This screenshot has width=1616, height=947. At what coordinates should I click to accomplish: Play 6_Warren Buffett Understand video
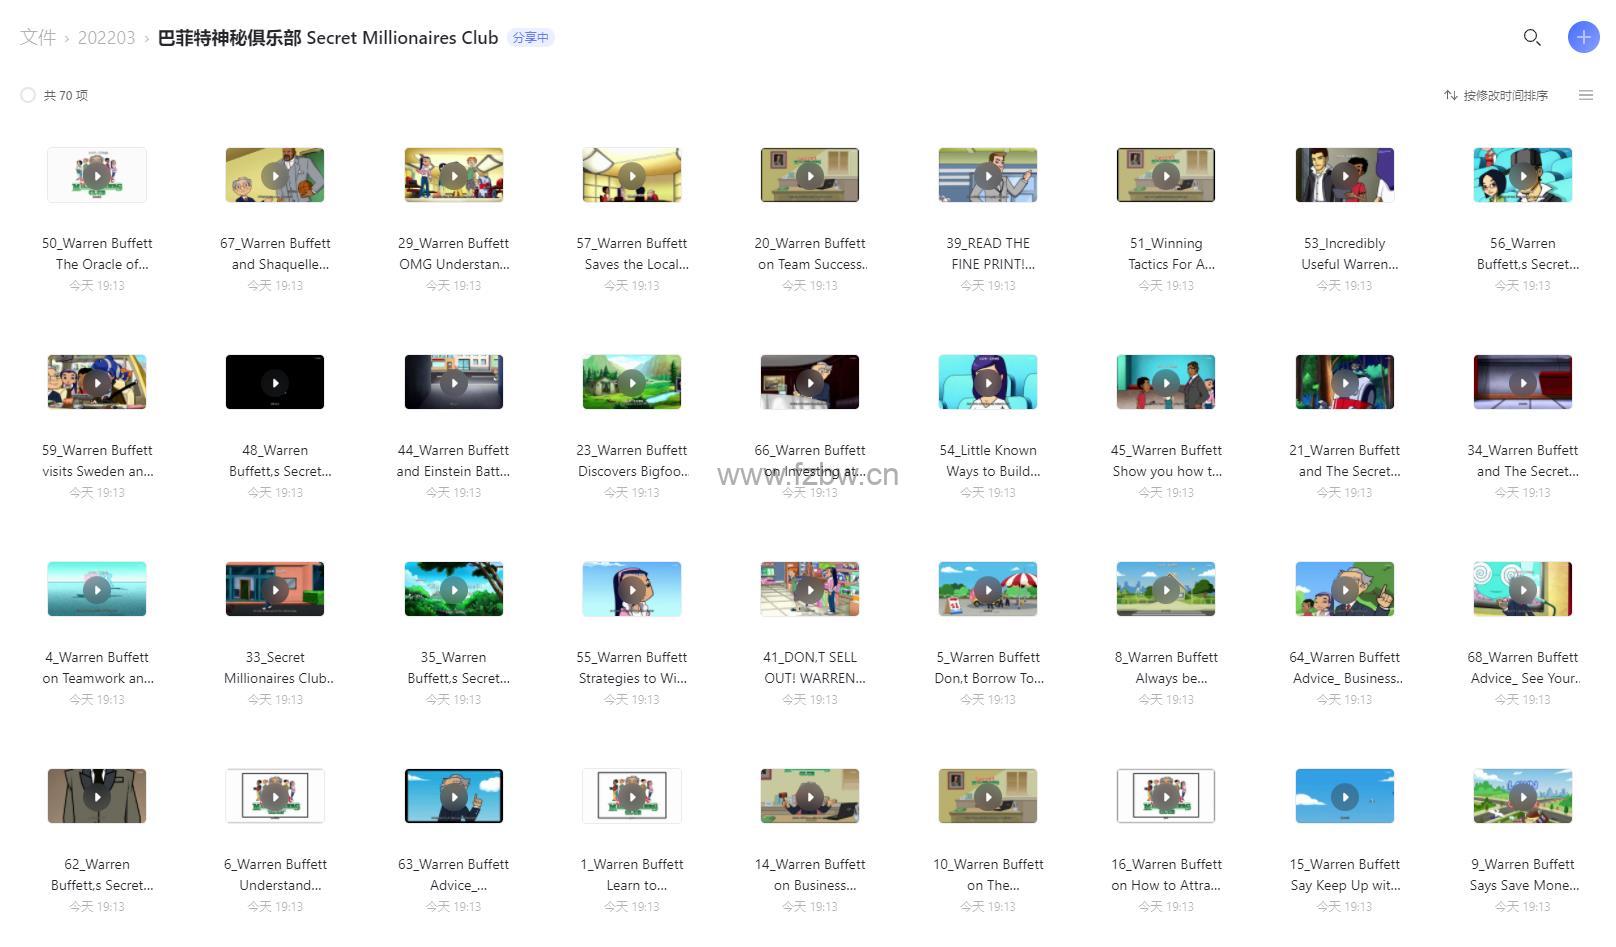point(275,796)
